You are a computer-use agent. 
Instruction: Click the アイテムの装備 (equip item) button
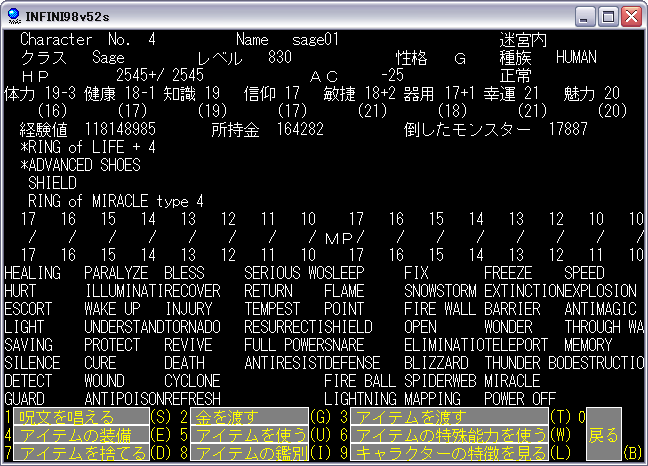(x=81, y=435)
